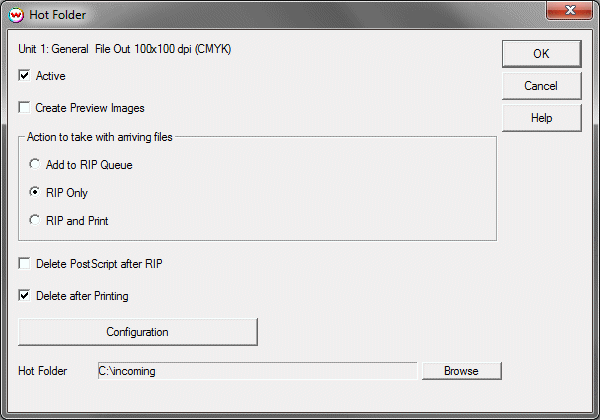Cancel the Hot Folder dialog

point(540,86)
